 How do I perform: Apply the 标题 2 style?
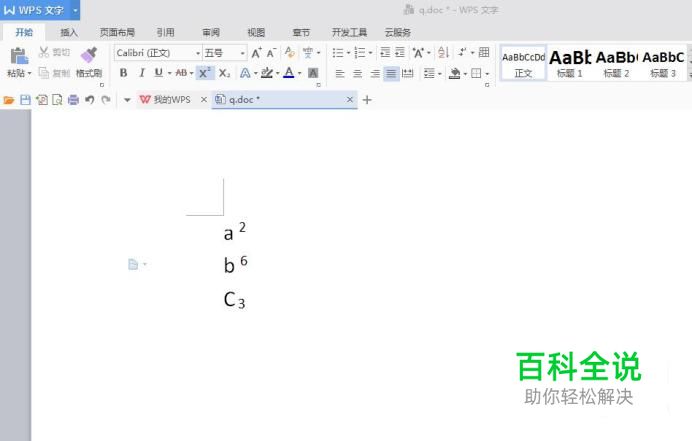coord(616,64)
